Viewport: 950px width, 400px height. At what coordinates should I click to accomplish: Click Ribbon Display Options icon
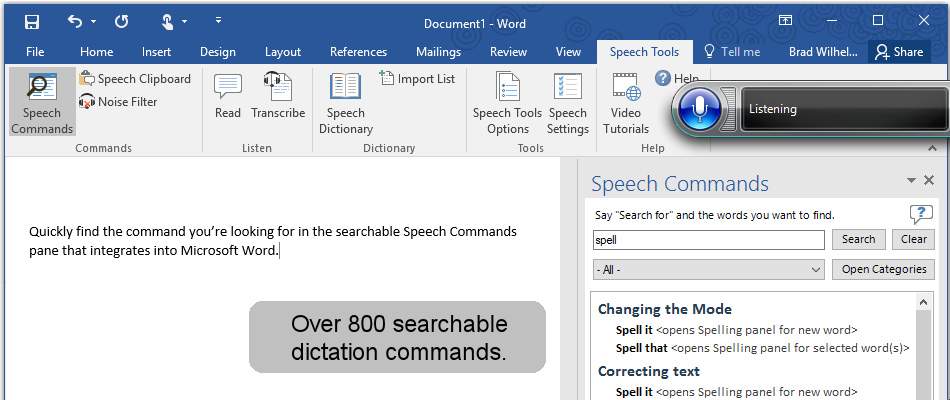click(785, 21)
